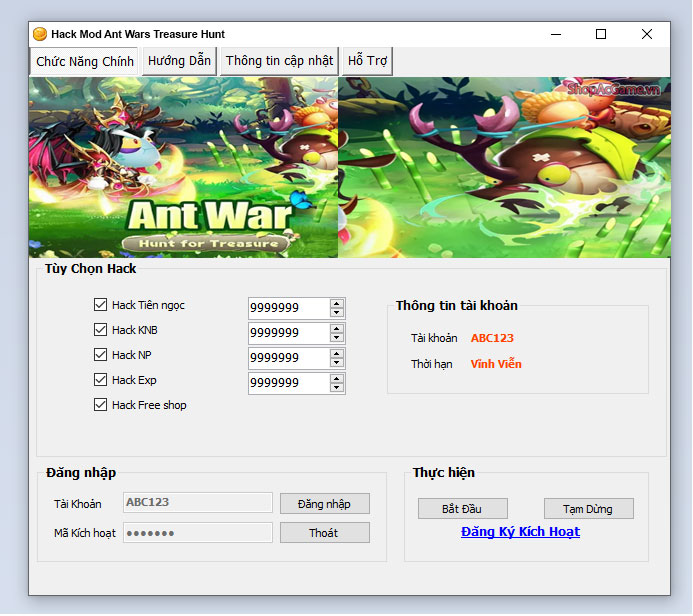Toggle the Hack Exp checkbox
This screenshot has width=693, height=616.
pyautogui.click(x=100, y=380)
